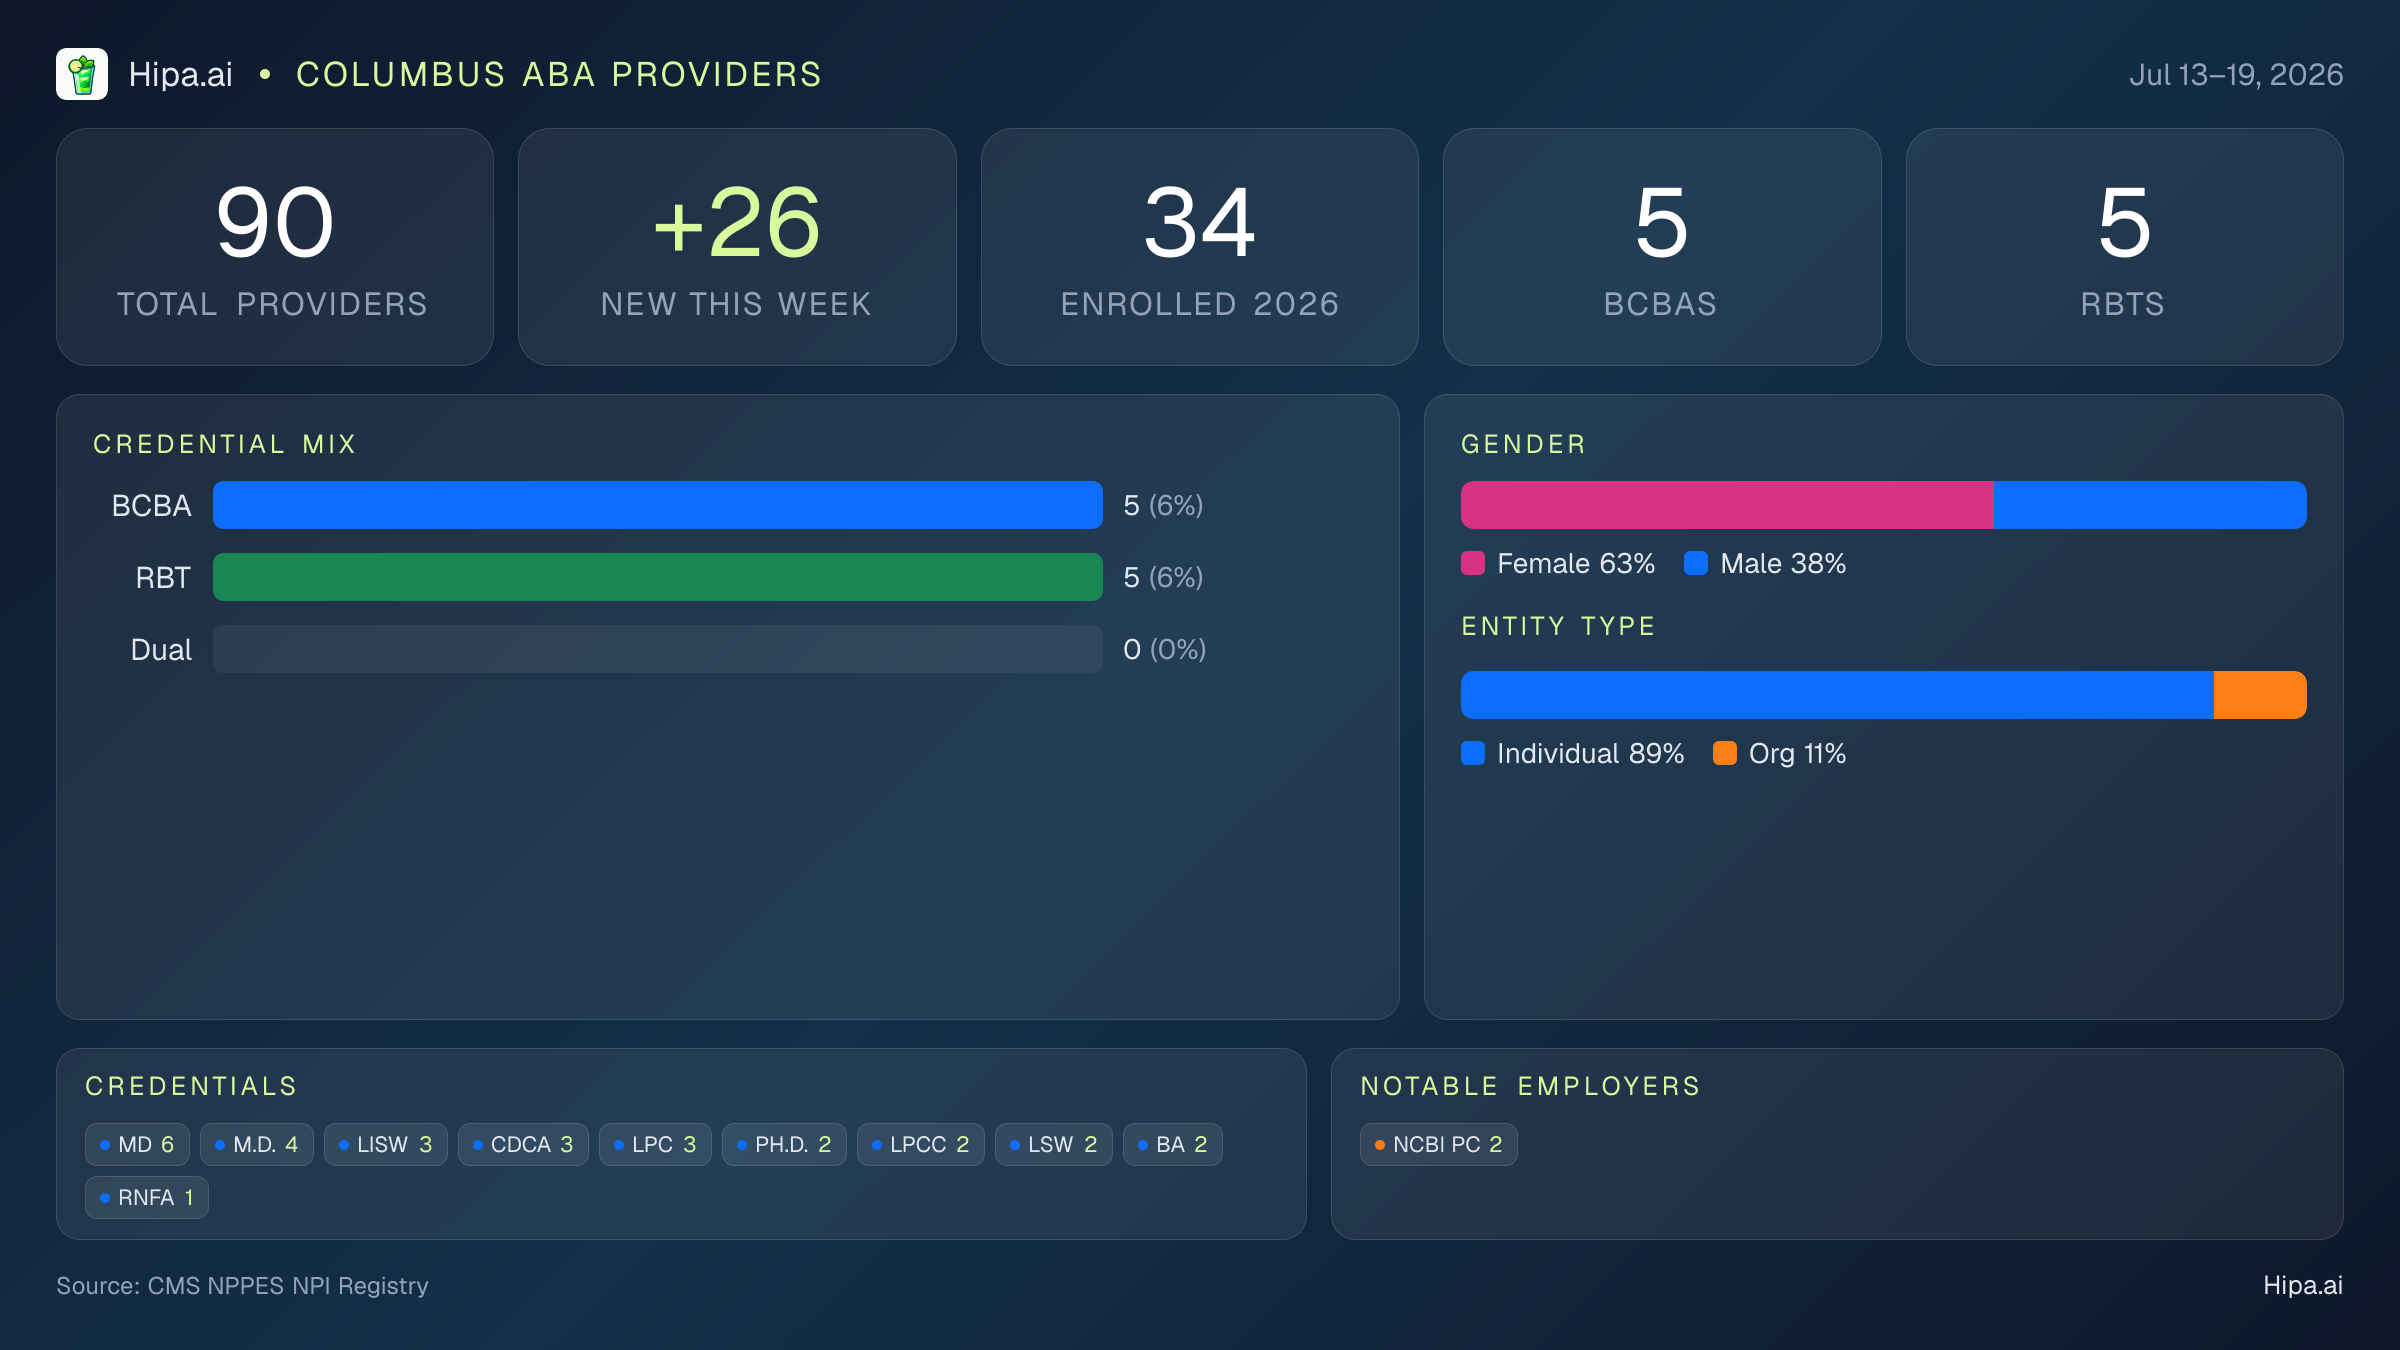2400x1350 pixels.
Task: Select the BA 2 credential chip
Action: [x=1173, y=1144]
